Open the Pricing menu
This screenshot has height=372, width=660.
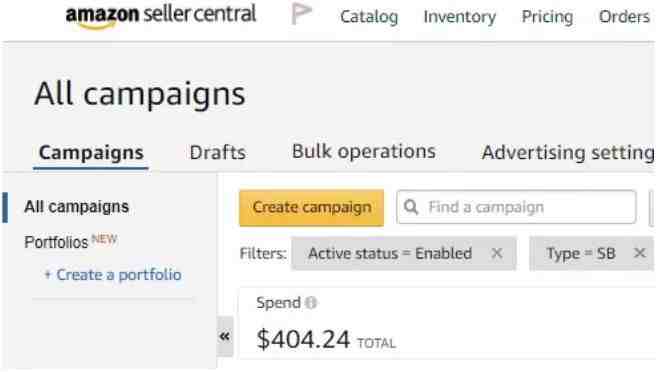click(x=547, y=17)
